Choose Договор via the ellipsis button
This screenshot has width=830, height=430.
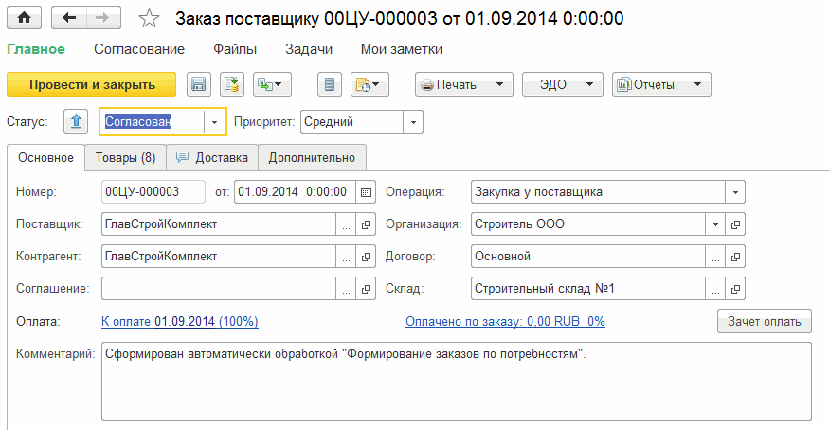coord(715,256)
